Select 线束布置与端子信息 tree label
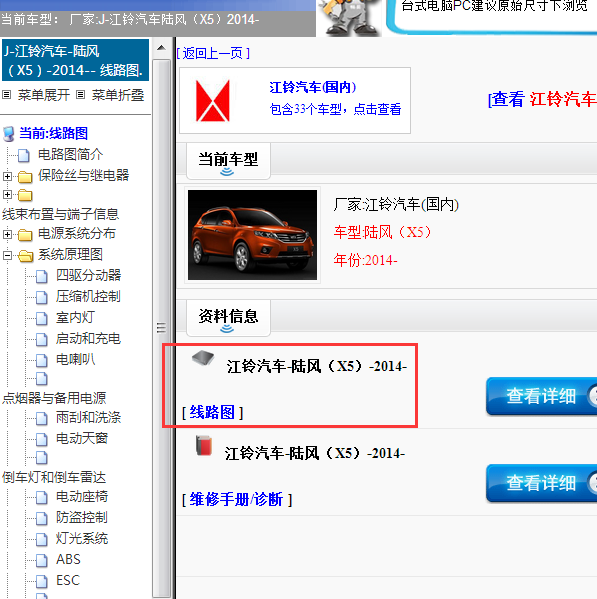The width and height of the screenshot is (597, 599). [x=60, y=214]
